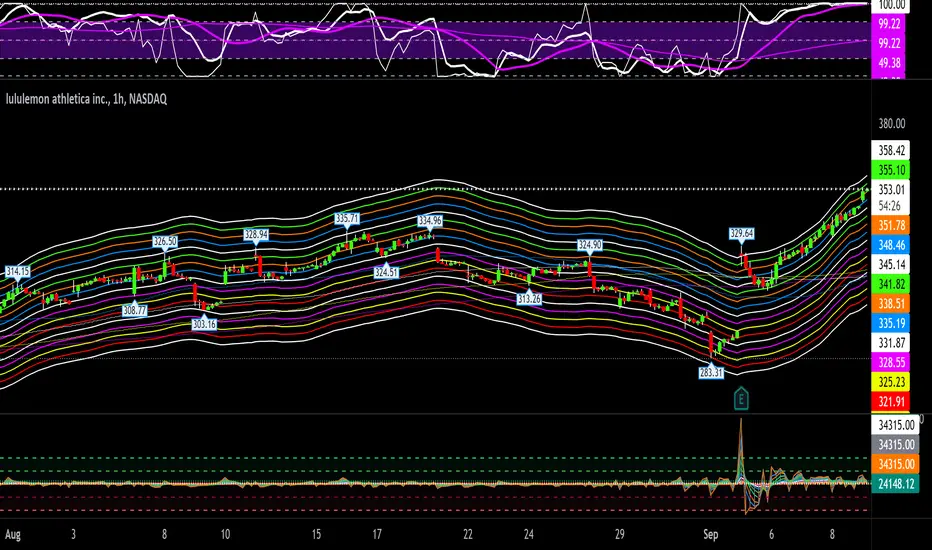Click the 355.10 green price scale label

pos(891,170)
